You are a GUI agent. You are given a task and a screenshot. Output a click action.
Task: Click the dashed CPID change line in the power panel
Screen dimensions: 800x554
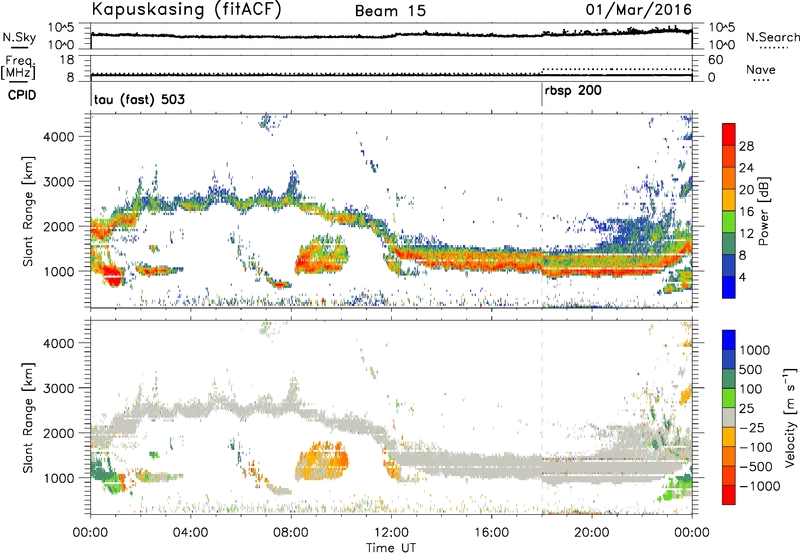542,210
